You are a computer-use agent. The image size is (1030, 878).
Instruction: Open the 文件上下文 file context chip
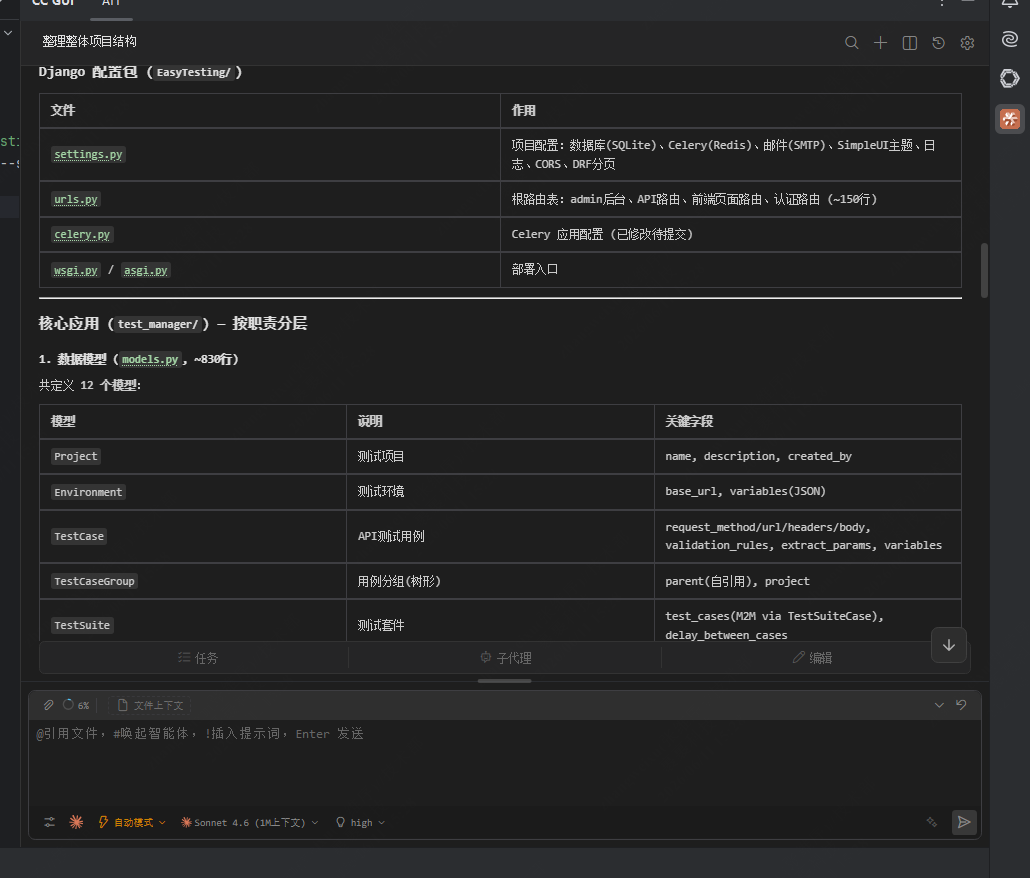coord(150,705)
